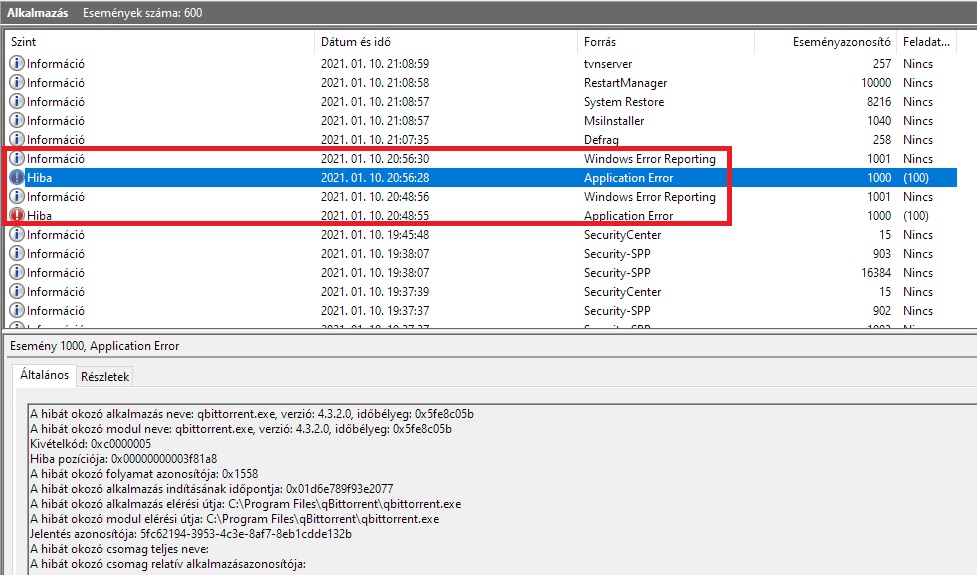977x576 pixels.
Task: Click event ID 257 cell
Action: click(882, 64)
